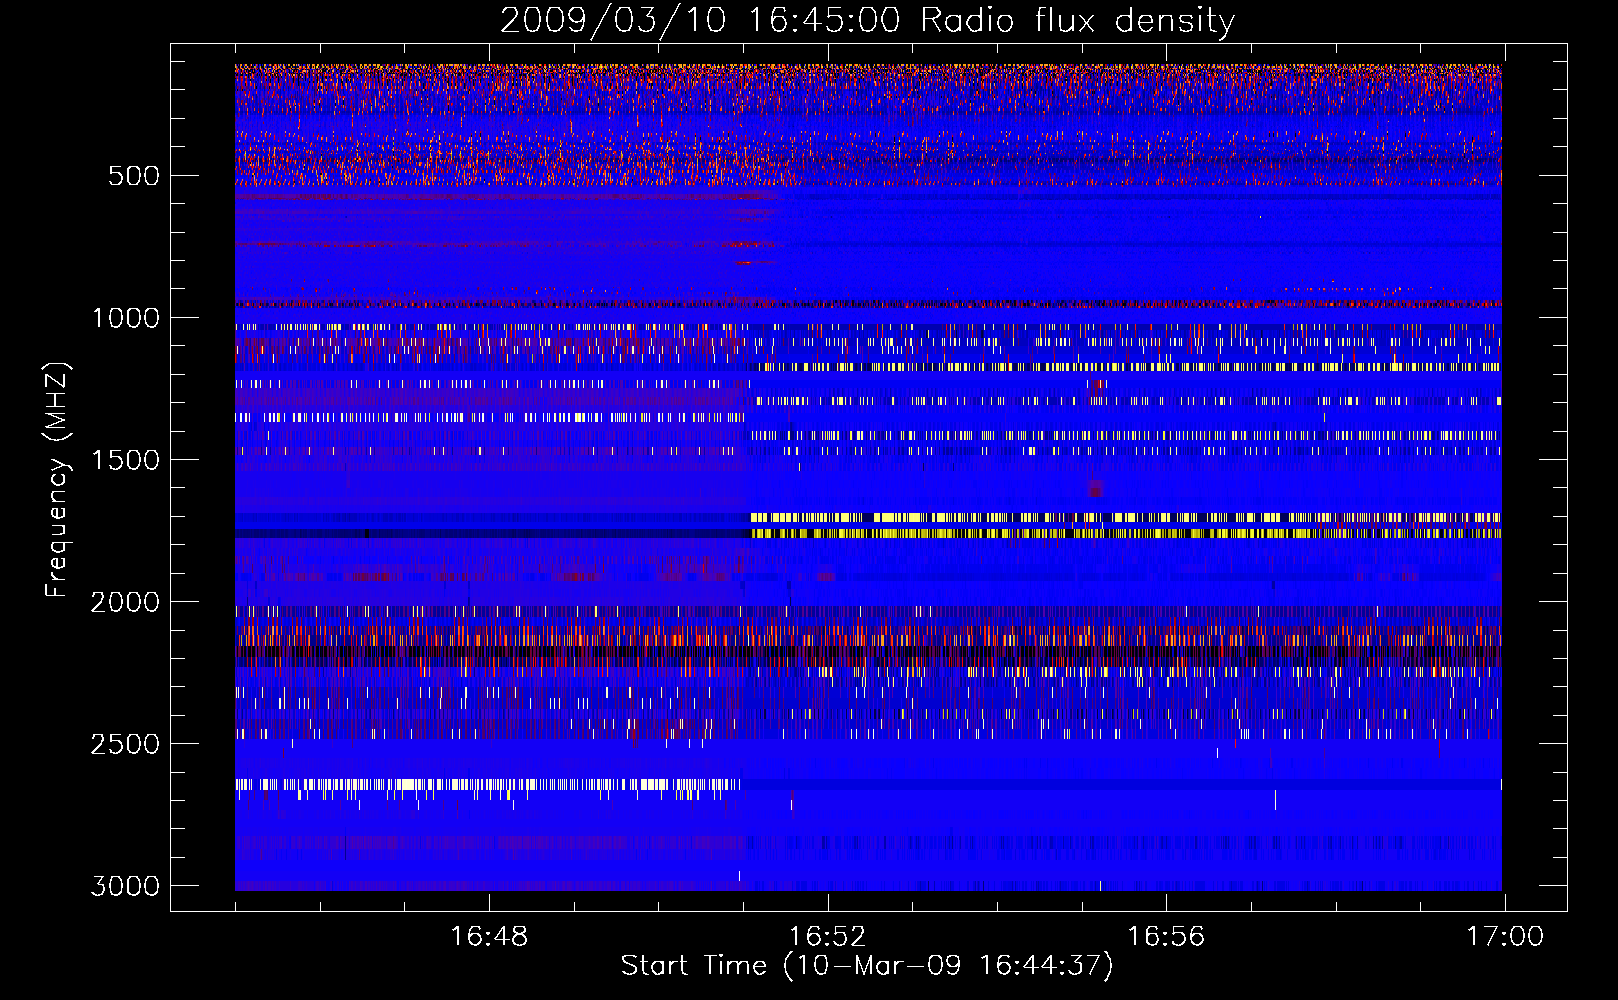Click the 500 frequency tick label
Screen dimensions: 1618x1000
click(134, 176)
